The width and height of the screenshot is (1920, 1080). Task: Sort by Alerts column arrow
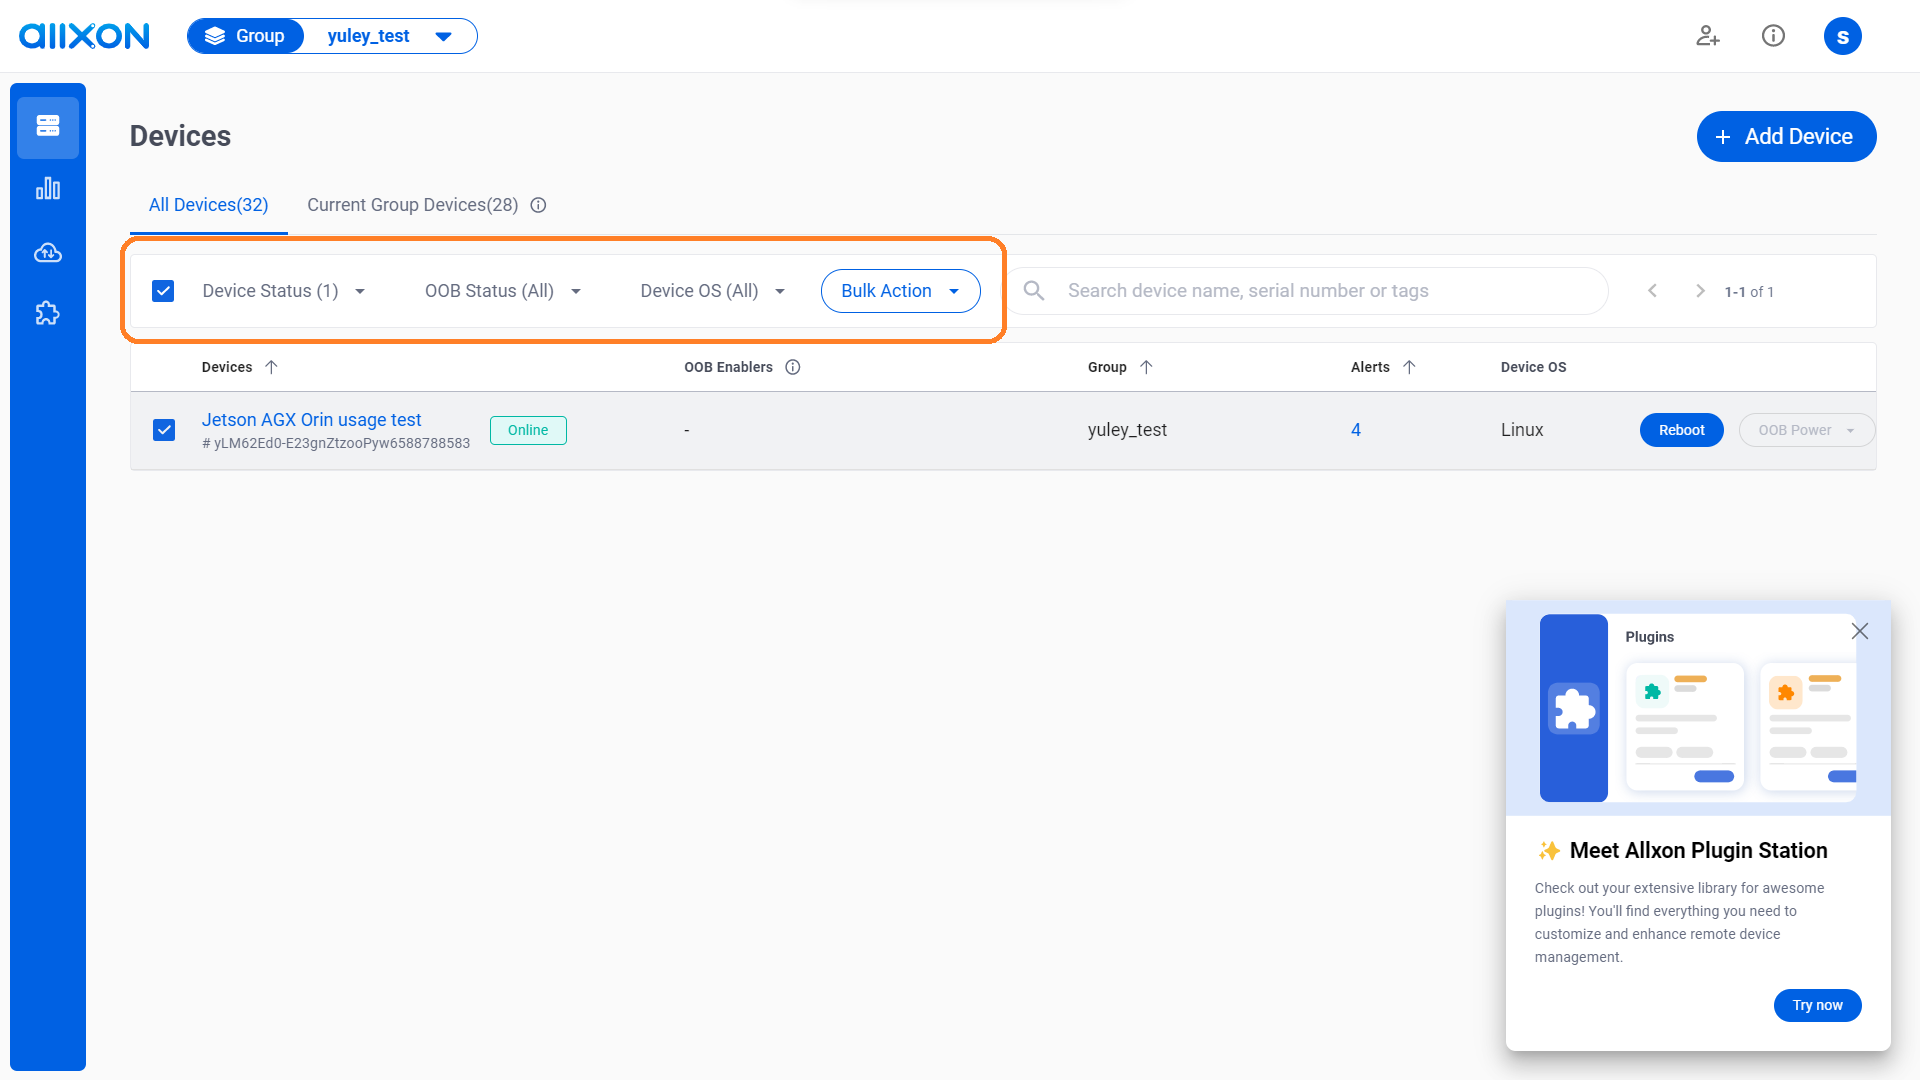click(1409, 367)
